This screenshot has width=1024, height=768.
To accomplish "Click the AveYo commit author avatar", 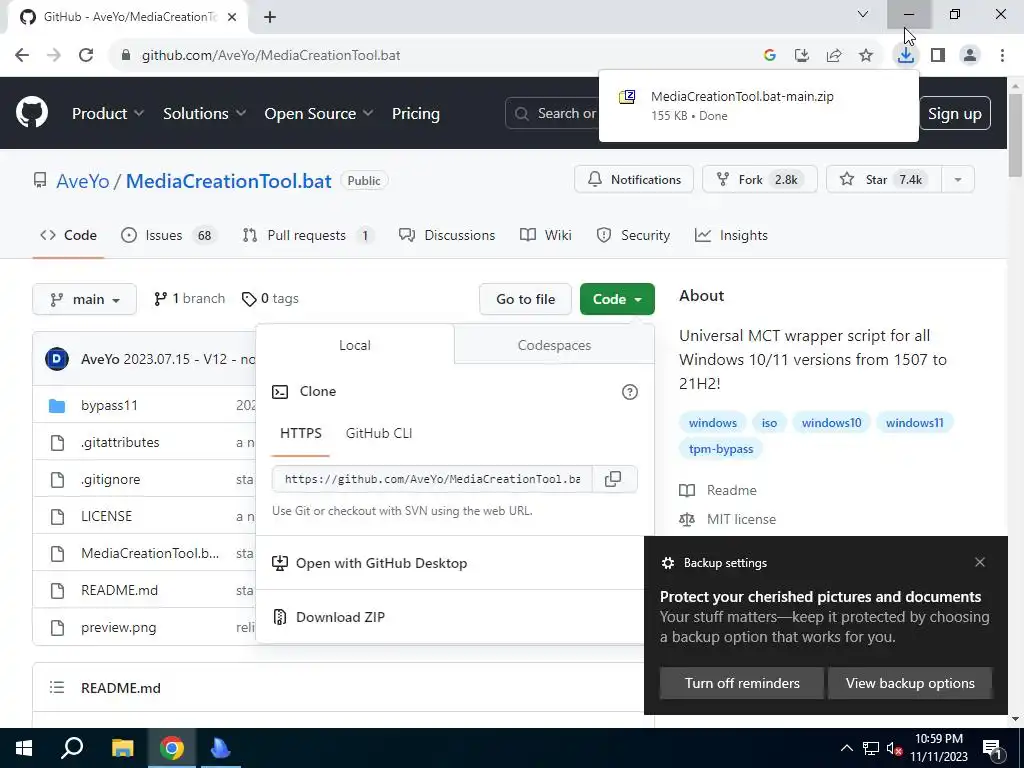I will tap(57, 359).
